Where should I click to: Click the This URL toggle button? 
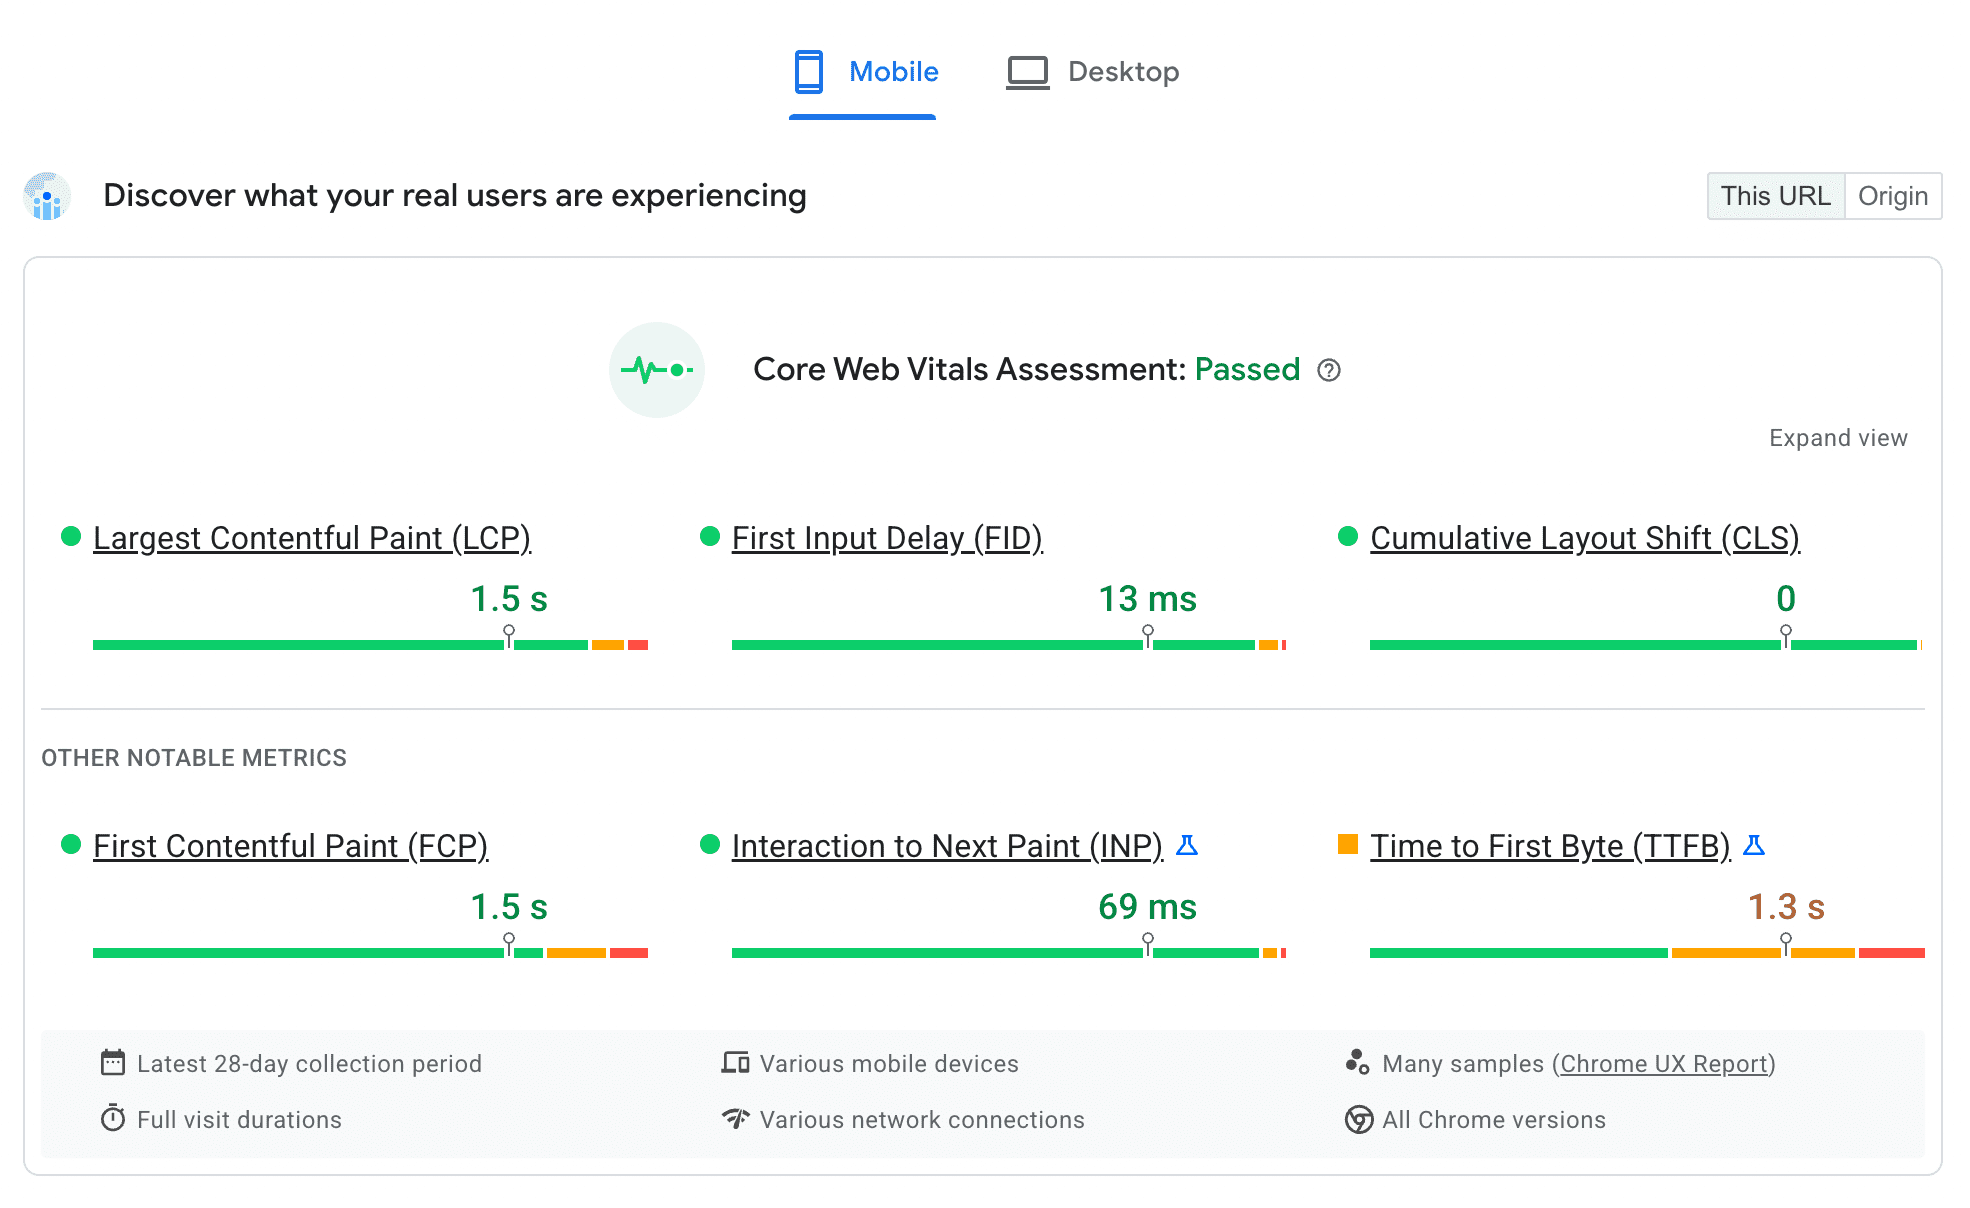click(1776, 196)
